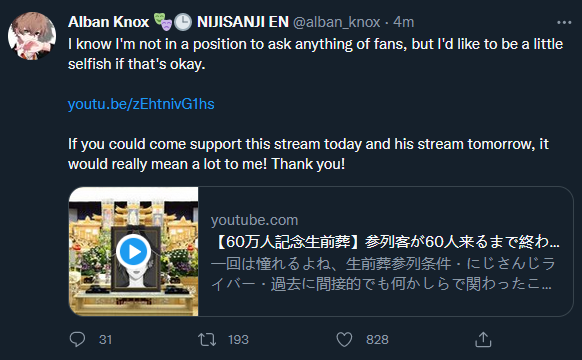Click the clock emoji beside display name
The height and width of the screenshot is (360, 582).
(183, 22)
